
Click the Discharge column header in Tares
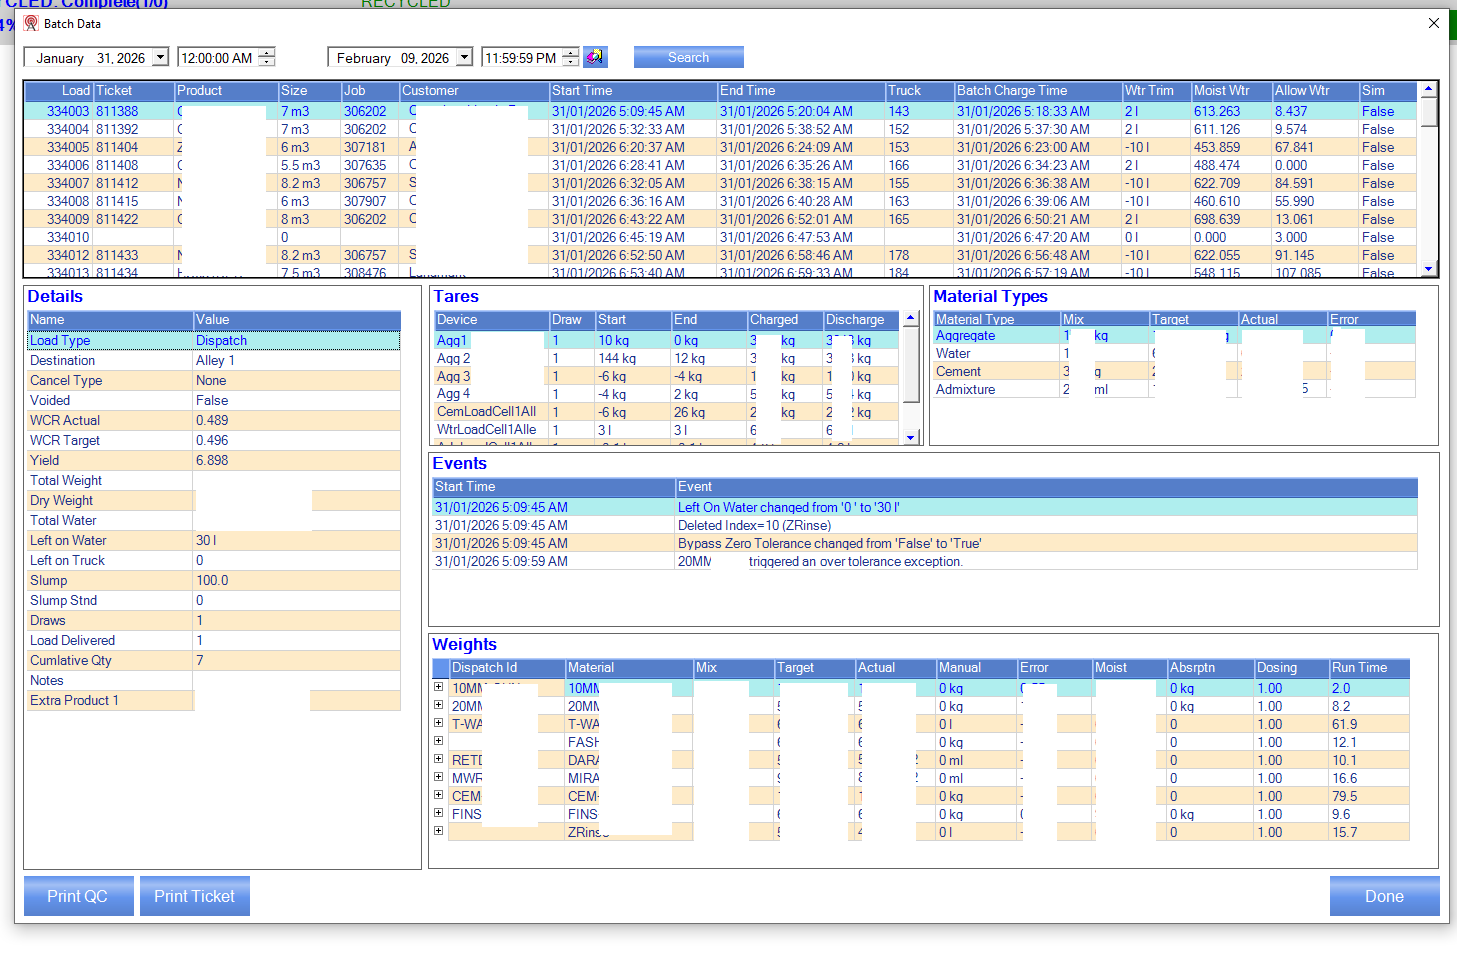click(x=861, y=319)
